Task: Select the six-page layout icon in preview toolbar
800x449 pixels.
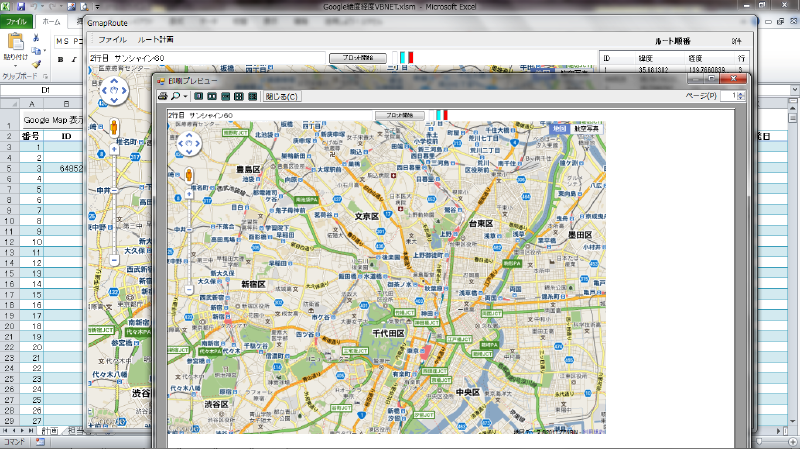Action: coord(251,96)
